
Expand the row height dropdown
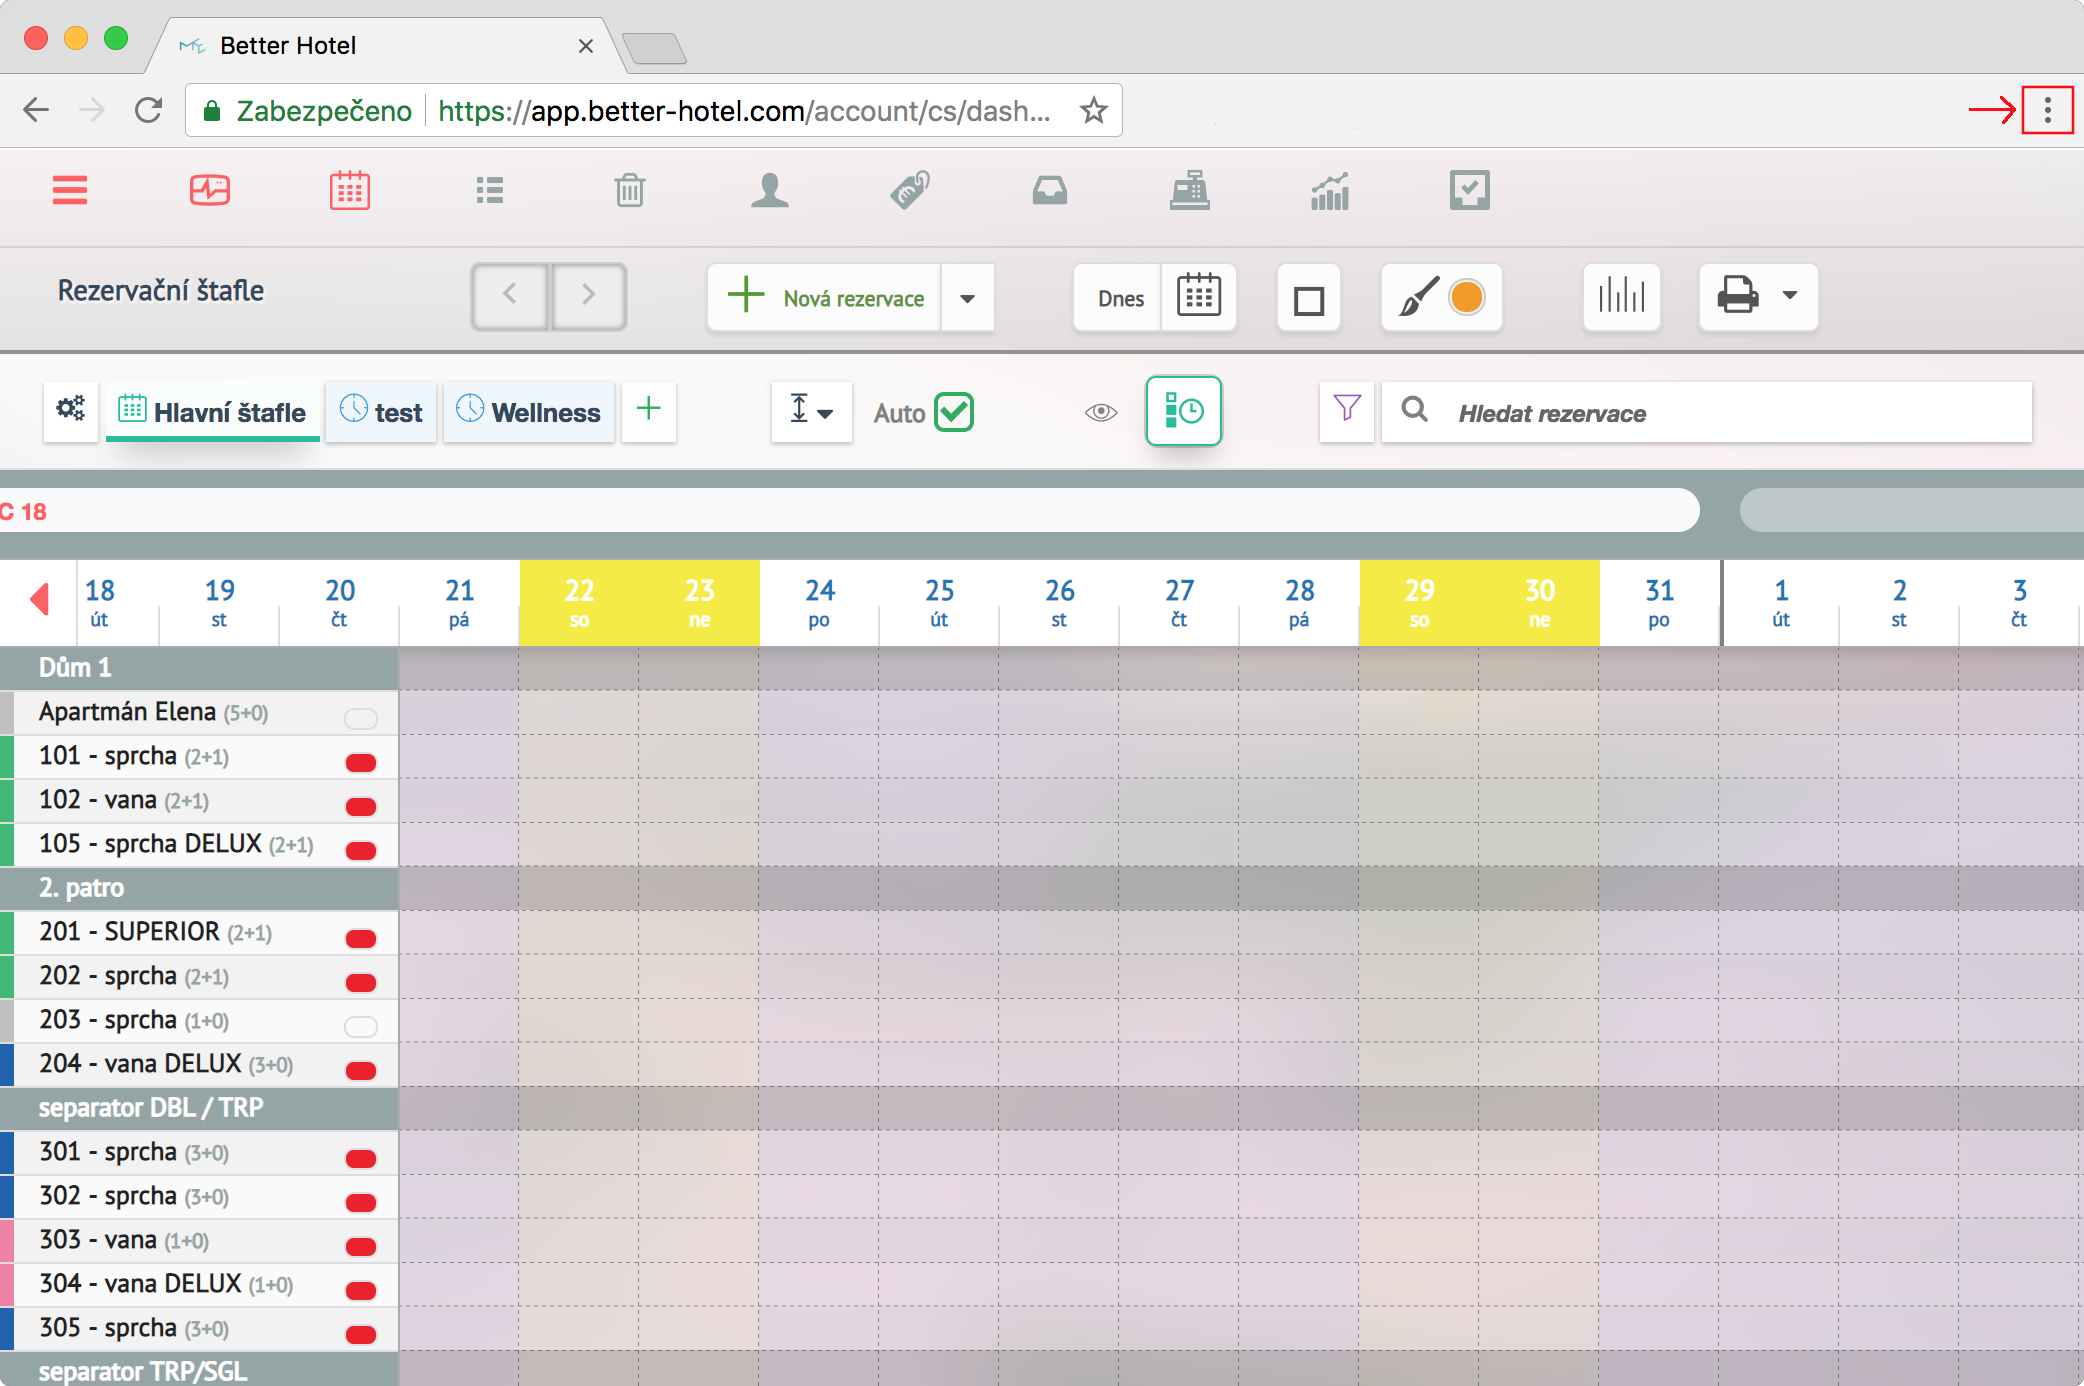click(x=811, y=410)
